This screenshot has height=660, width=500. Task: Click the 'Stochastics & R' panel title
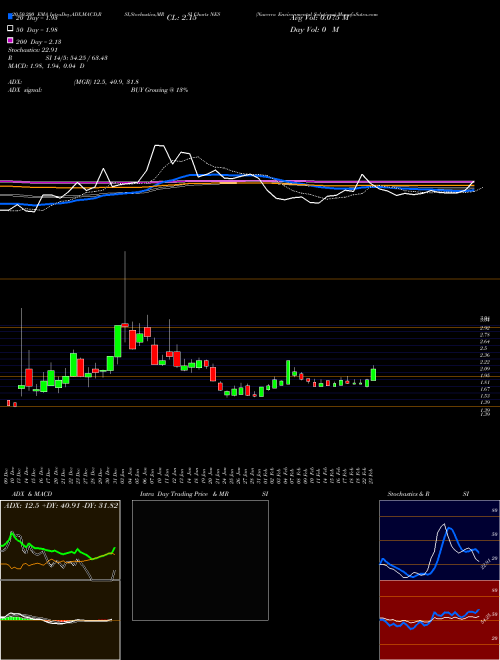pos(408,494)
